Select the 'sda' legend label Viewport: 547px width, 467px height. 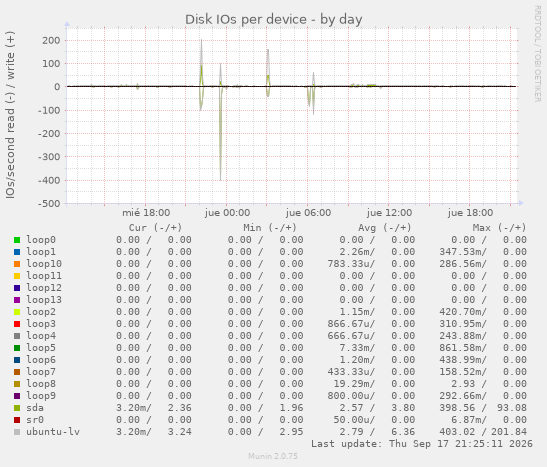coord(35,408)
